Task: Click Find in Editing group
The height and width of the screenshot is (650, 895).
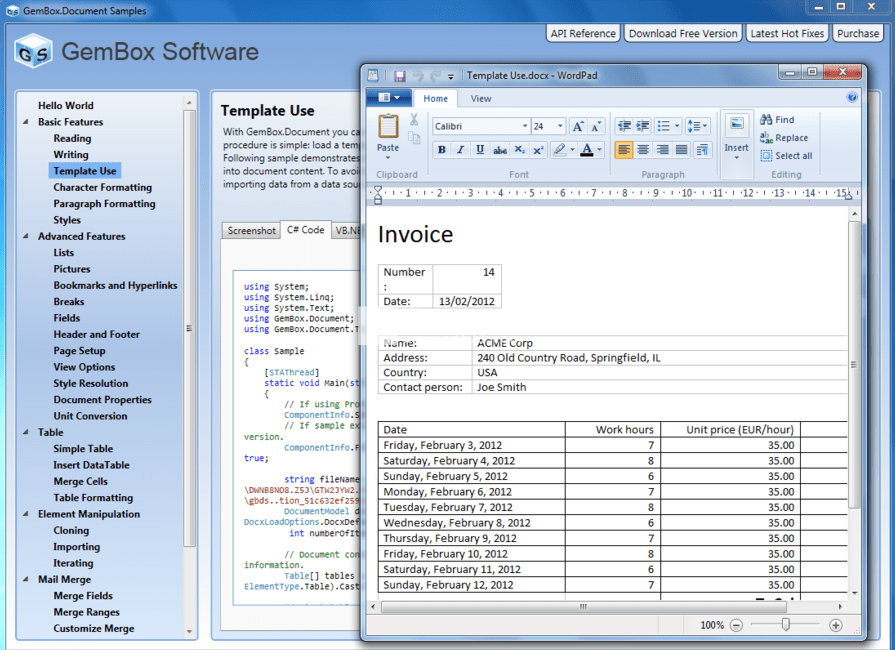Action: pos(777,119)
